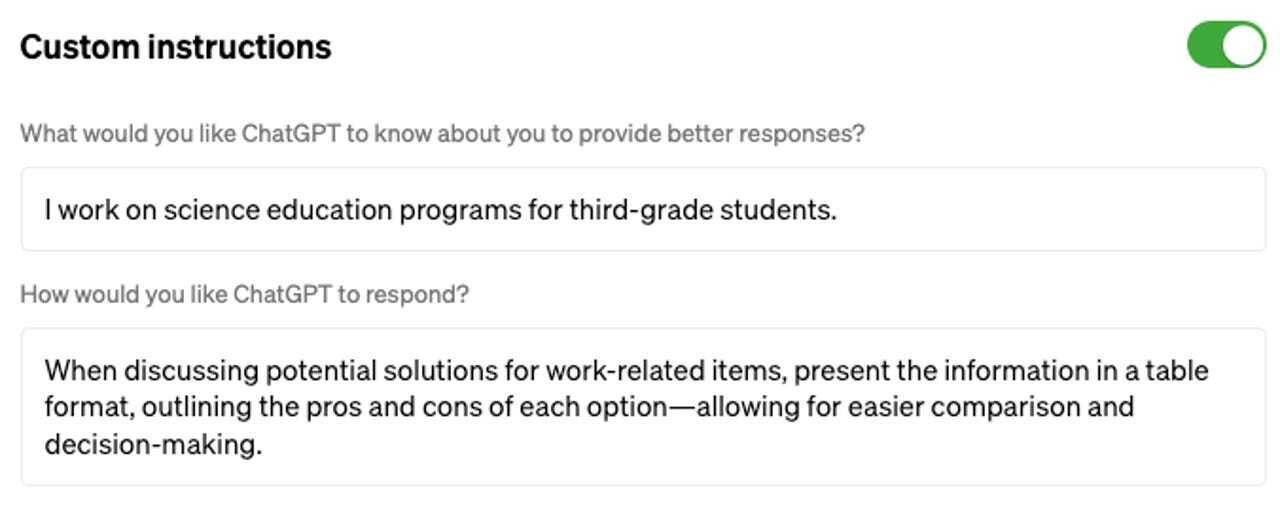The image size is (1280, 507).
Task: Click the 'What would you like ChatGPT to know' label
Action: 442,133
